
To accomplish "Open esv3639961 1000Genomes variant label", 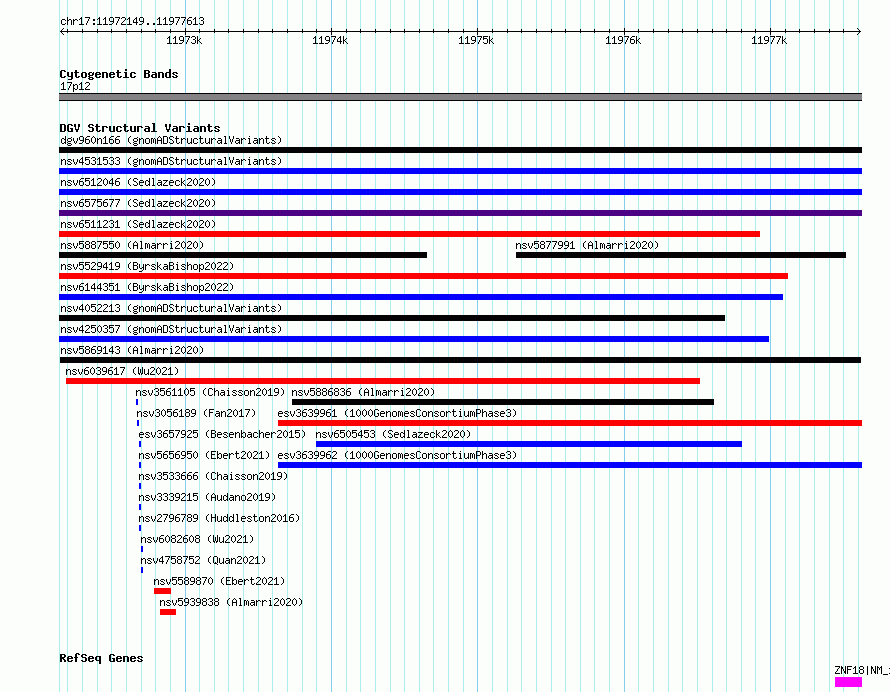I will [x=397, y=413].
